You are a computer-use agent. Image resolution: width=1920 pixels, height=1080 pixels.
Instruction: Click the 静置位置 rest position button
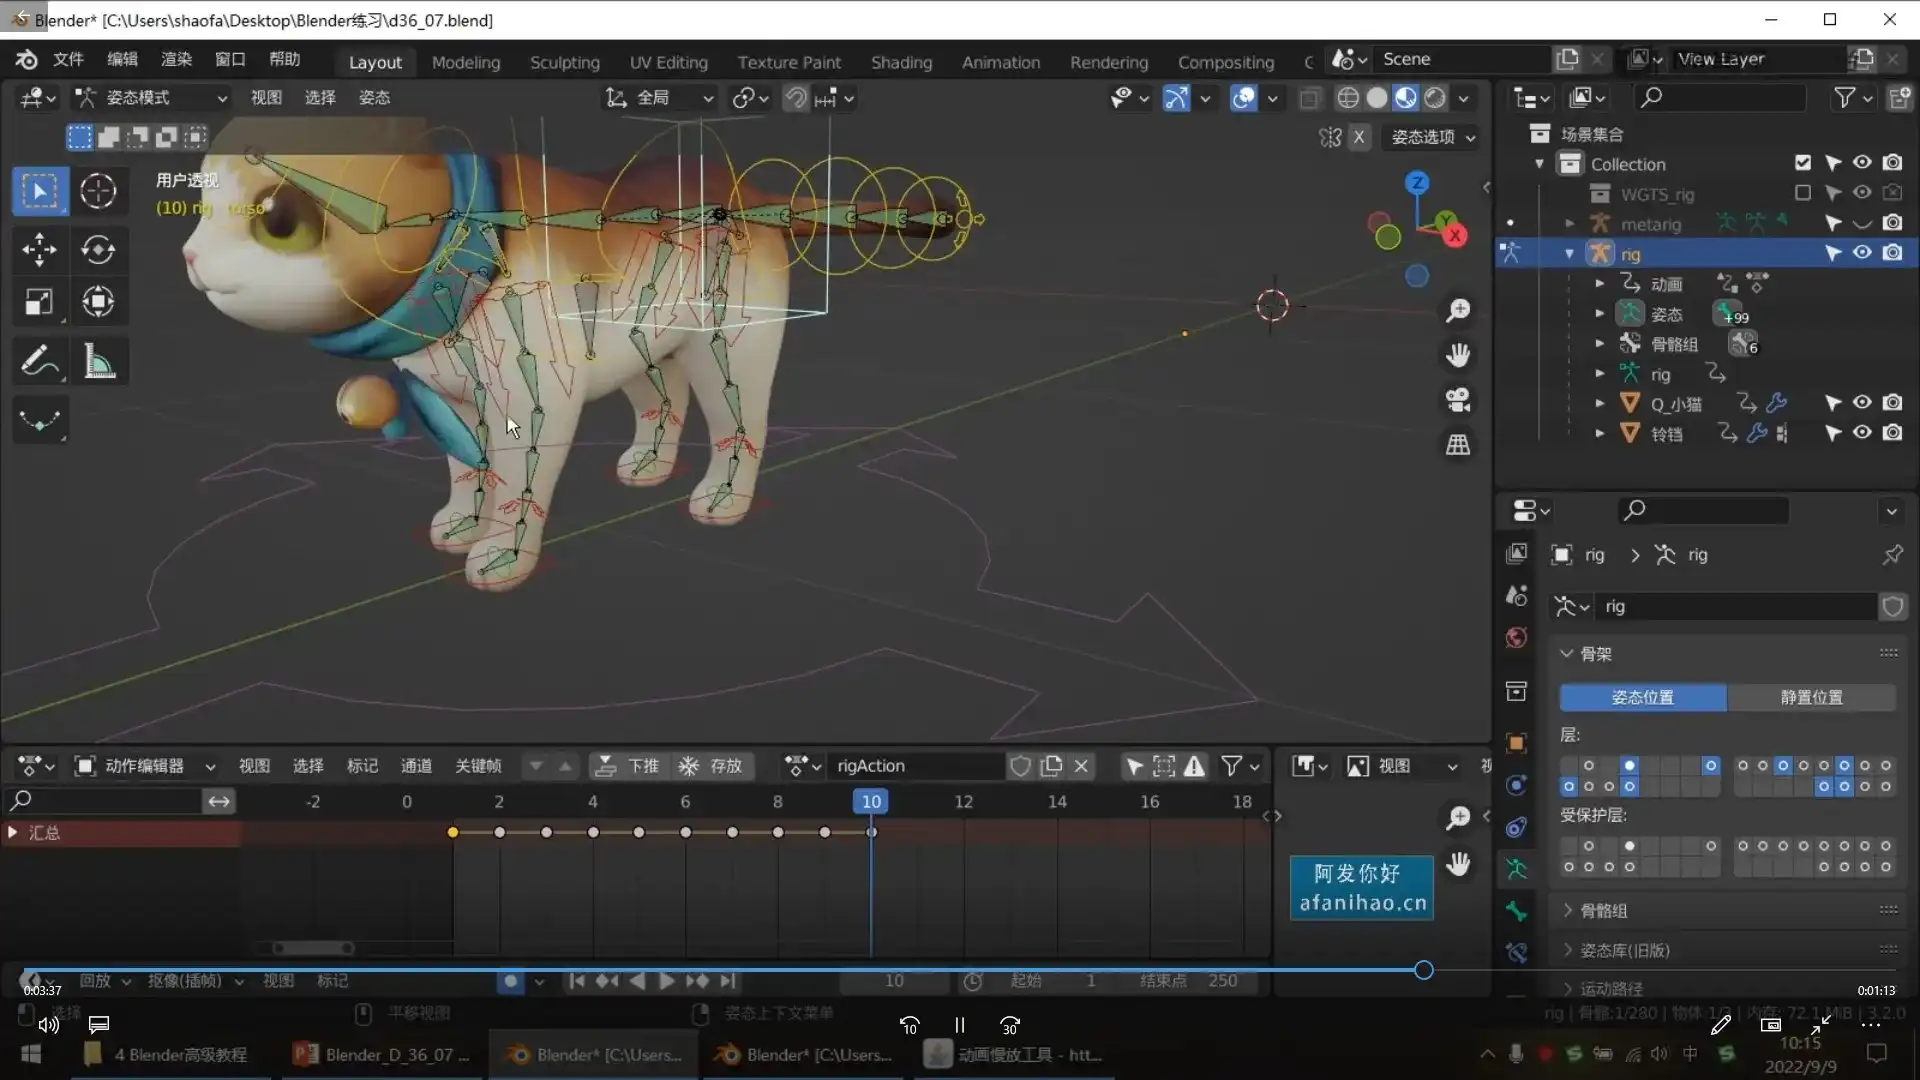click(x=1811, y=697)
